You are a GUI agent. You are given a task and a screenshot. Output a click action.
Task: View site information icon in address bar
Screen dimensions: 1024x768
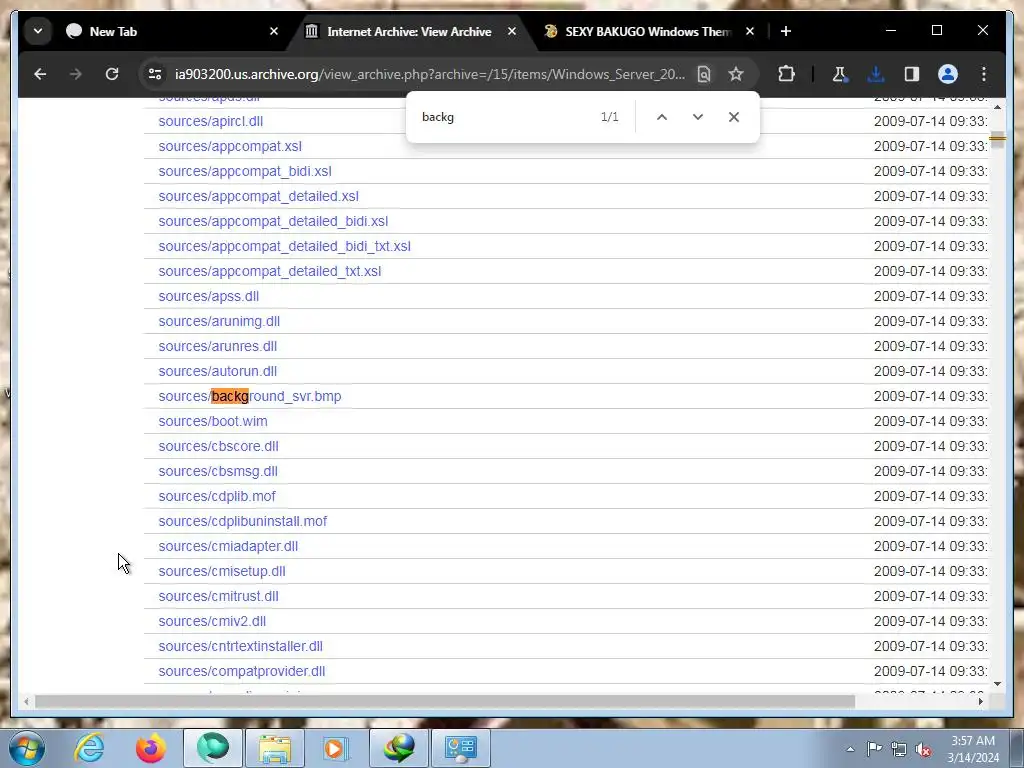pyautogui.click(x=155, y=74)
